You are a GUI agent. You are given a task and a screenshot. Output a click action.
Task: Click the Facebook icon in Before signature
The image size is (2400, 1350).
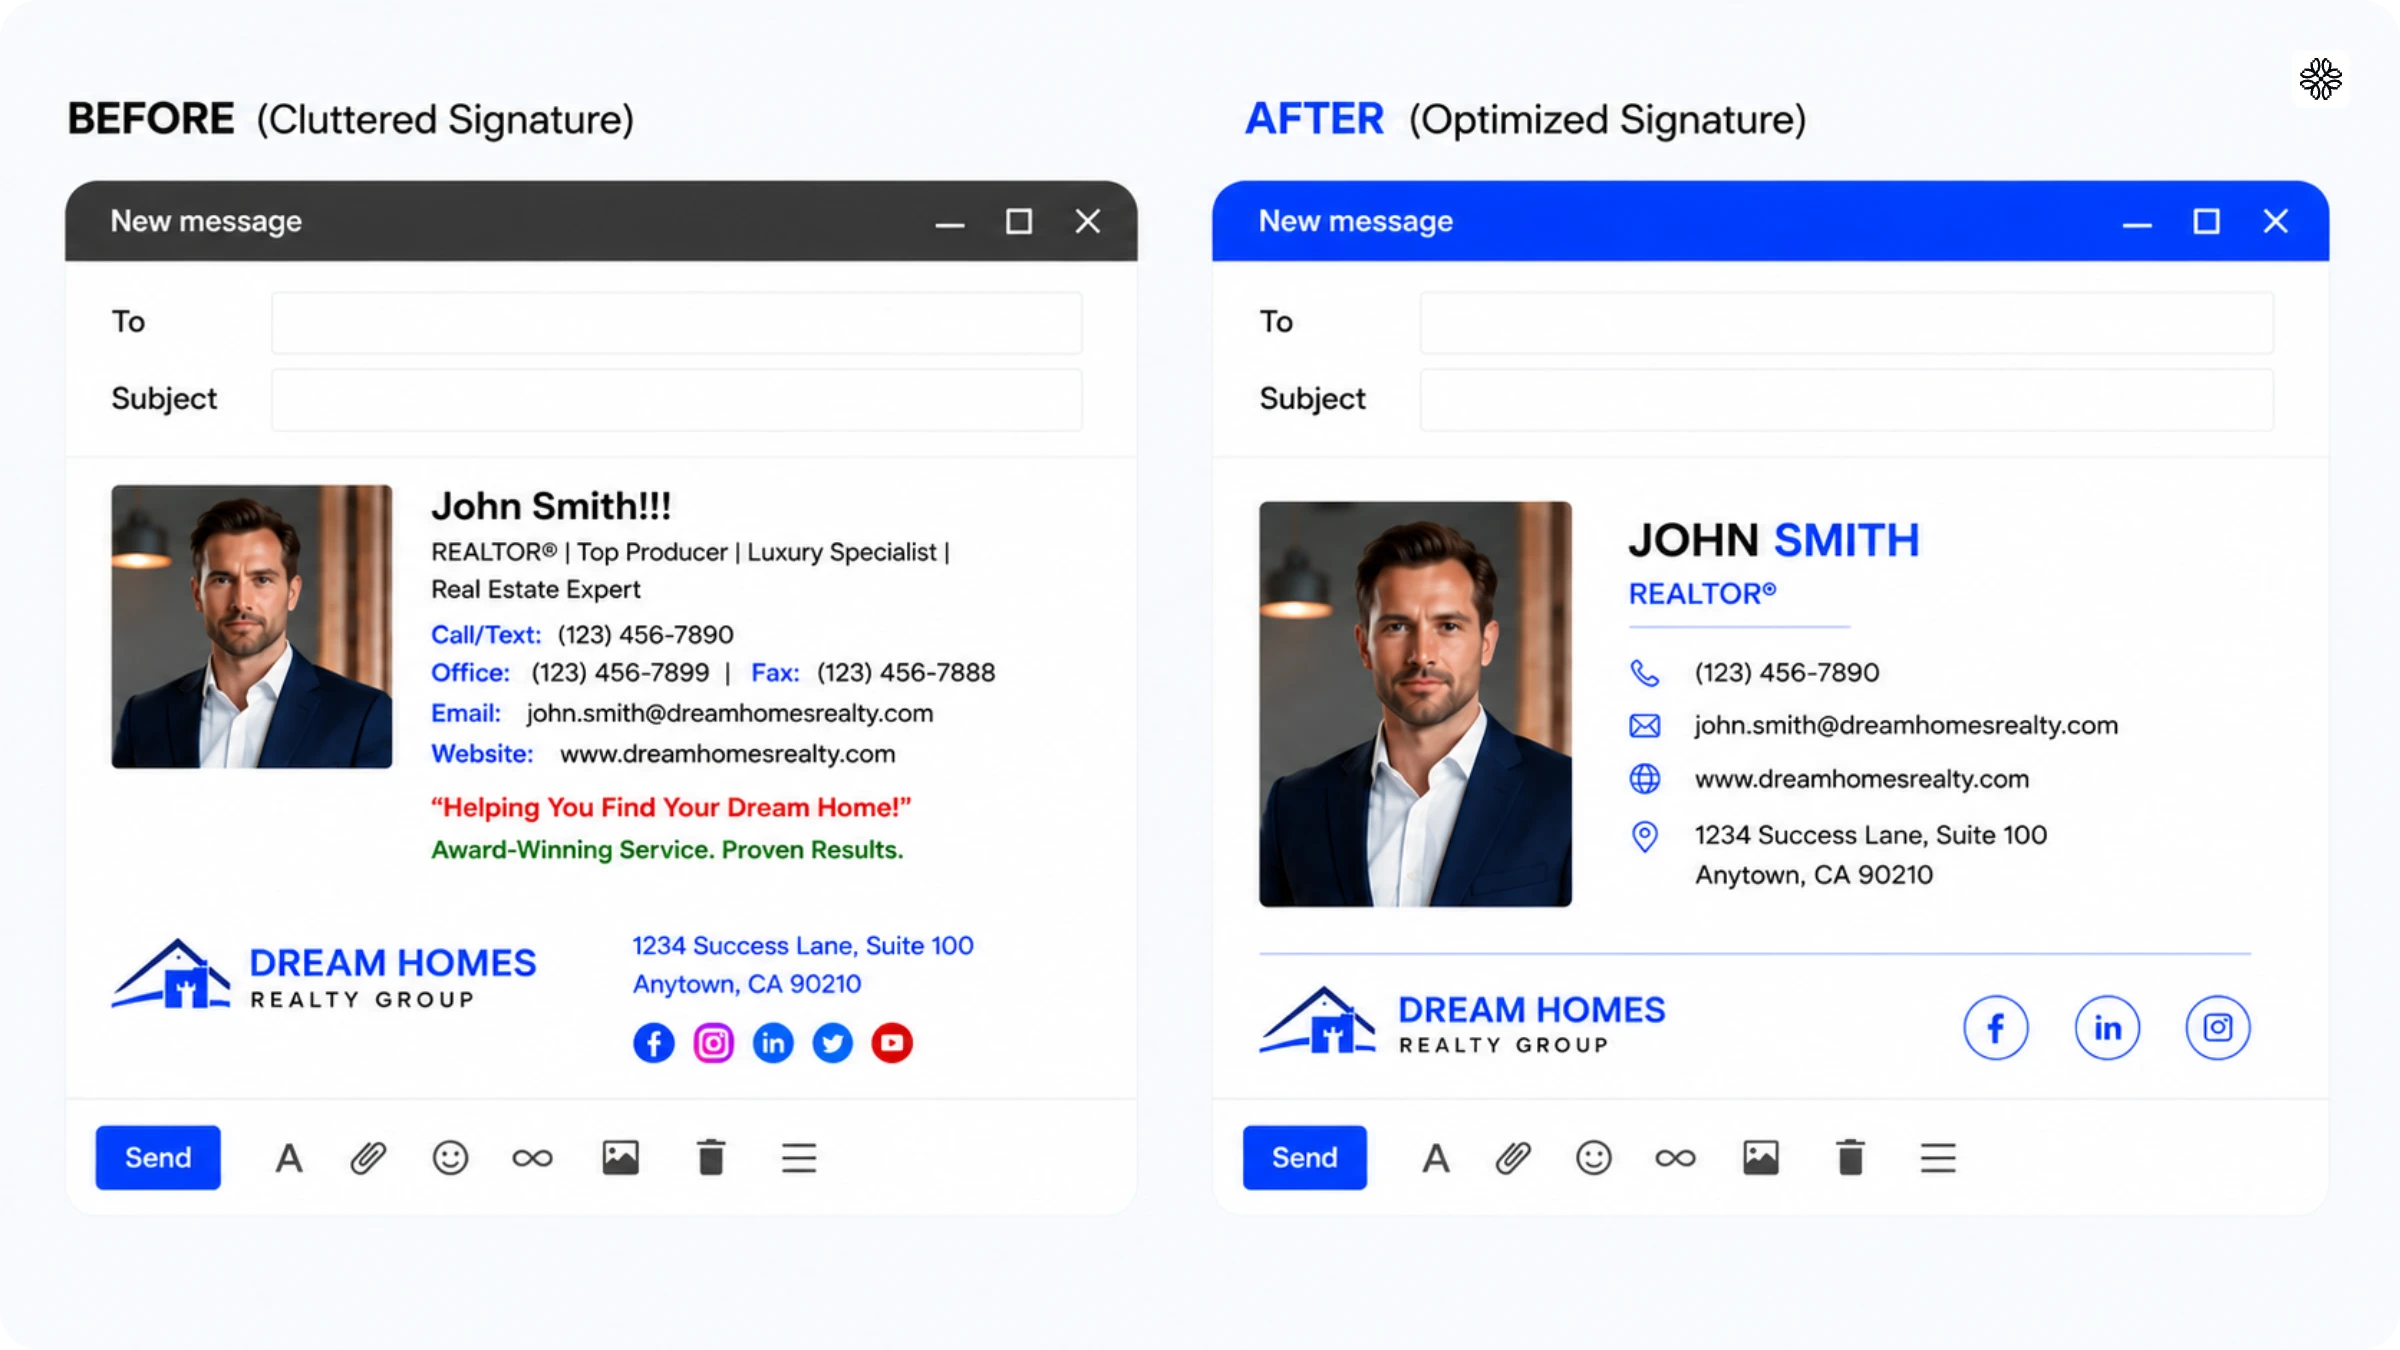pyautogui.click(x=654, y=1043)
